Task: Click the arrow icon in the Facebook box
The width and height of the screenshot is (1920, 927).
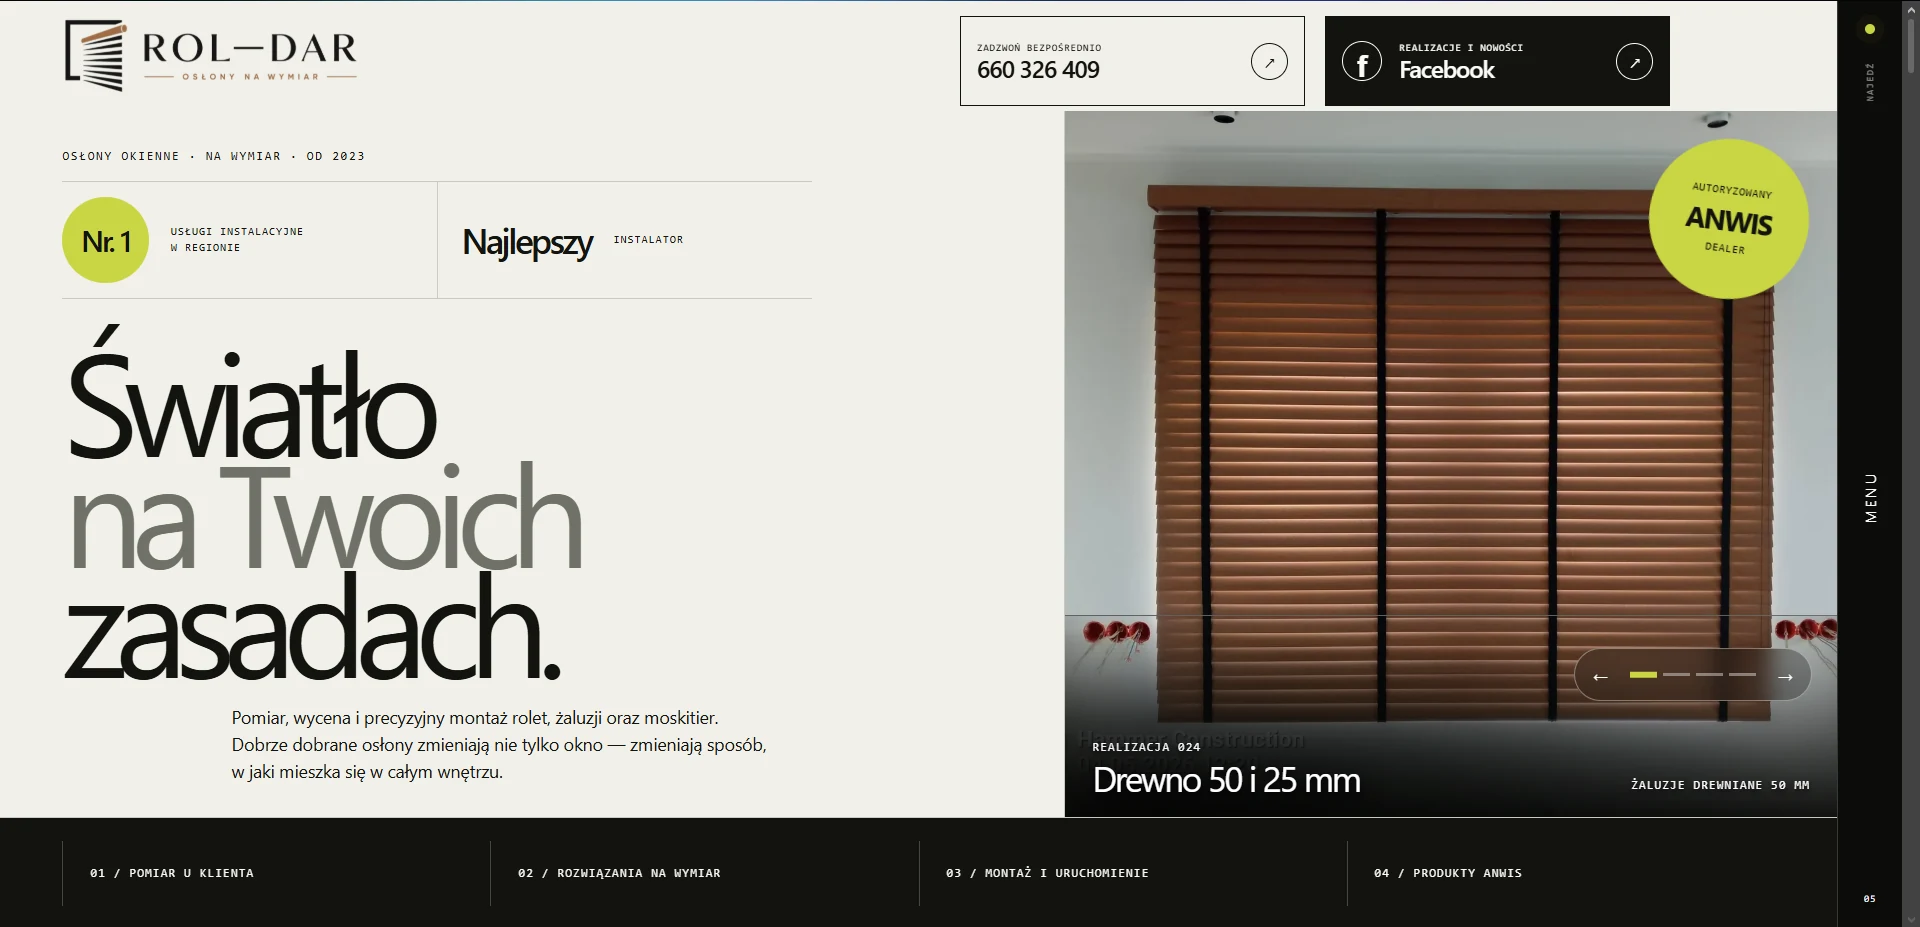Action: (1634, 62)
